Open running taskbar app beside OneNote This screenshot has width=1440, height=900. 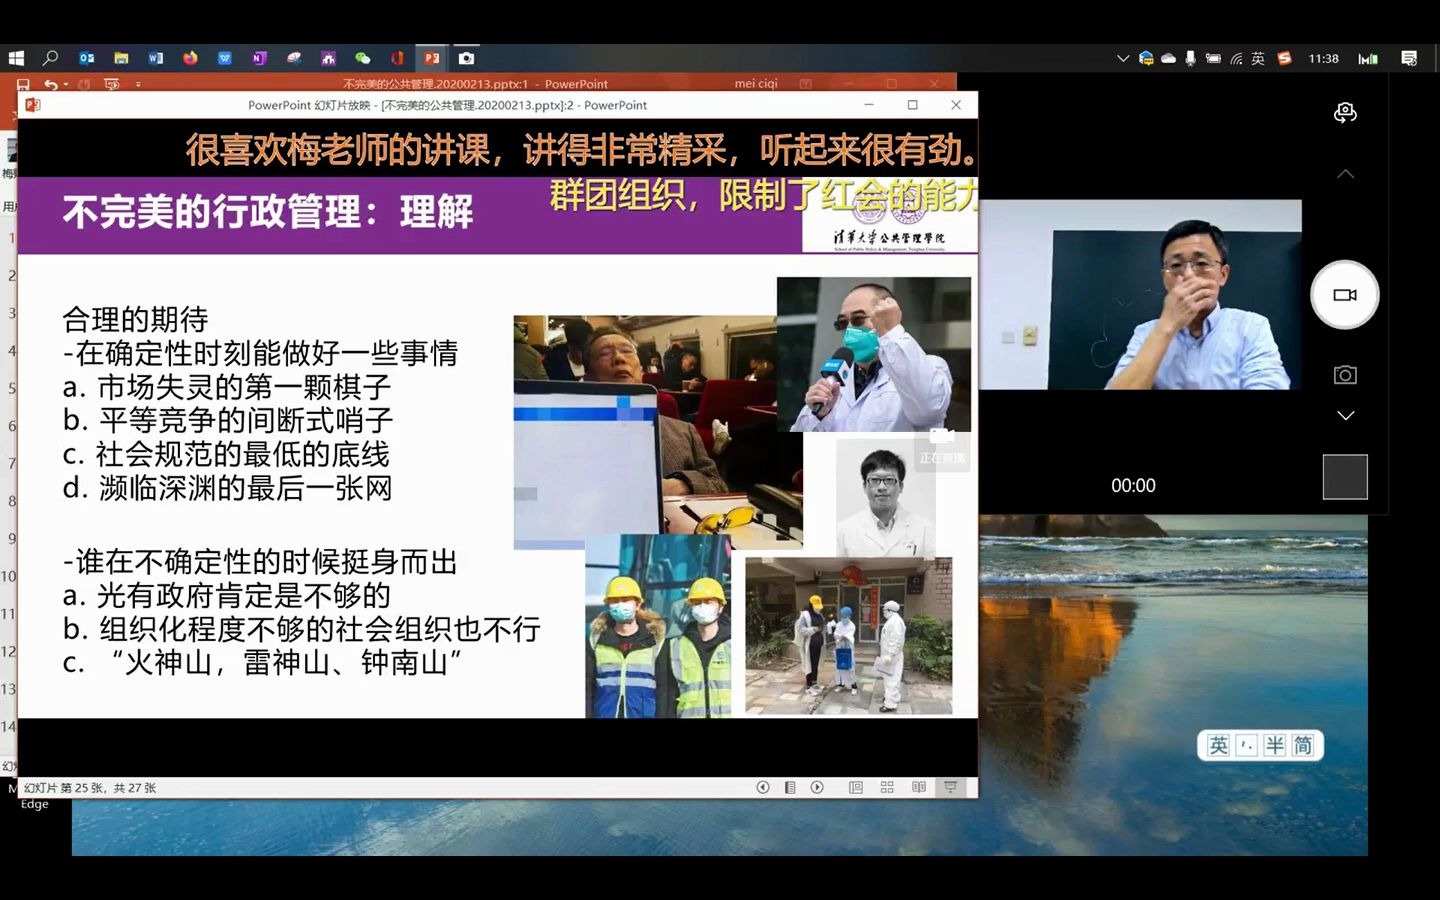tap(294, 58)
